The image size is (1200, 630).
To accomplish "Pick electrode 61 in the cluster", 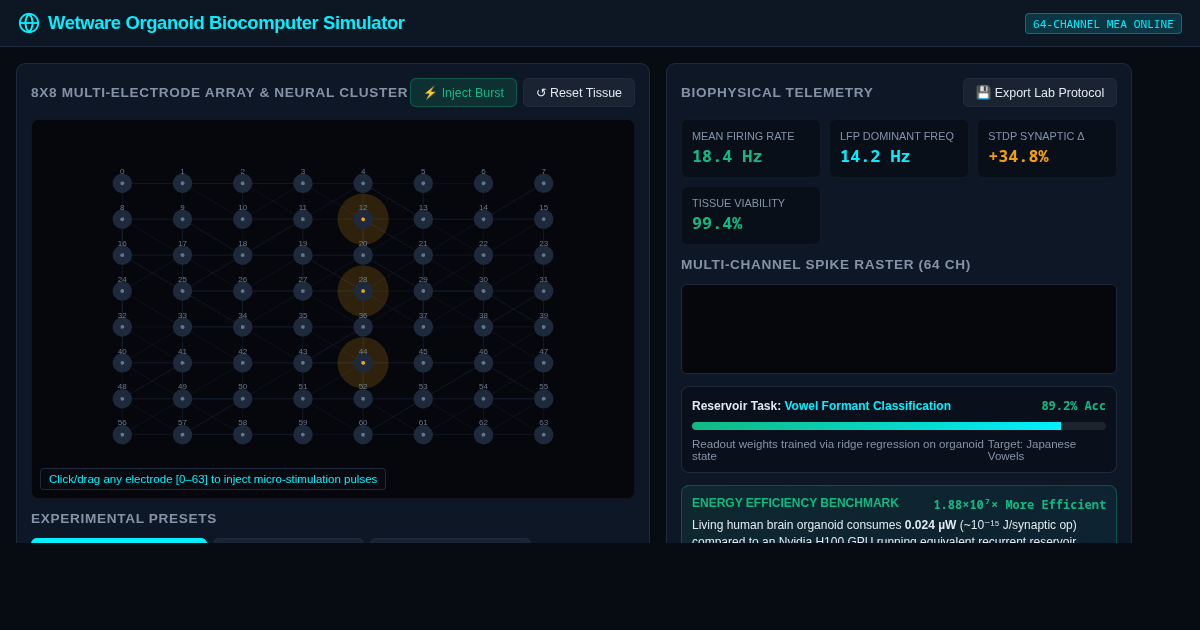I will pos(423,435).
